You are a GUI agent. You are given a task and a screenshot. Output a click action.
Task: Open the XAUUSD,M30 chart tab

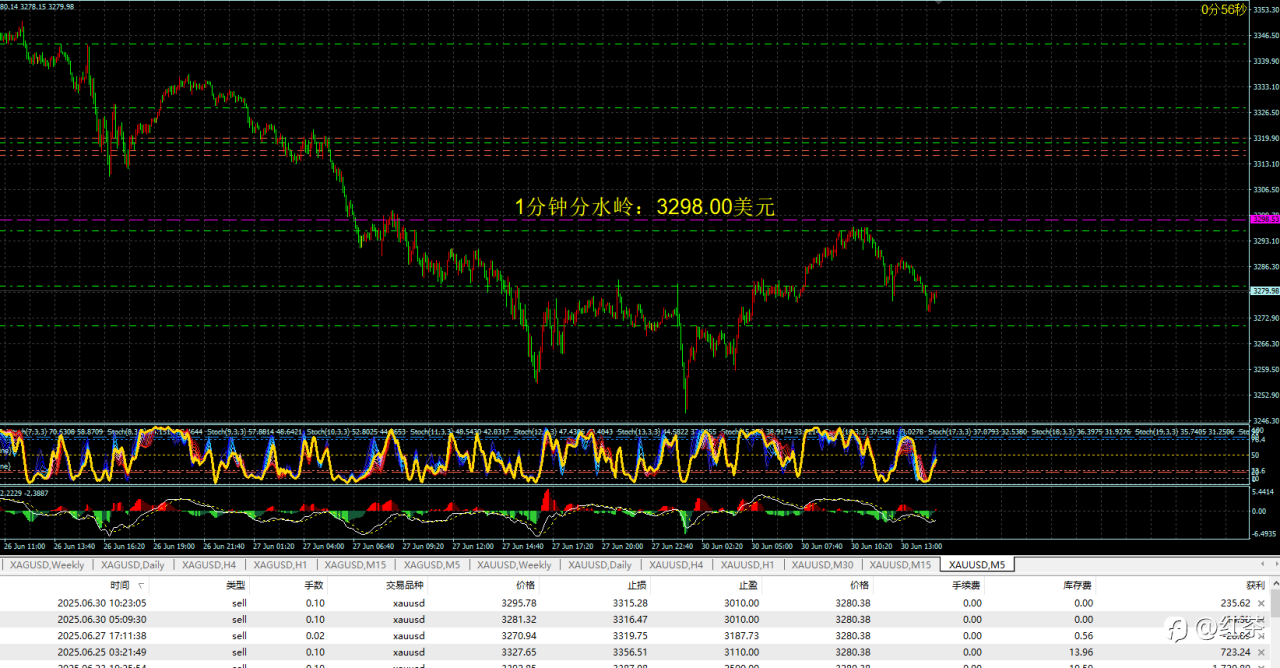click(822, 565)
